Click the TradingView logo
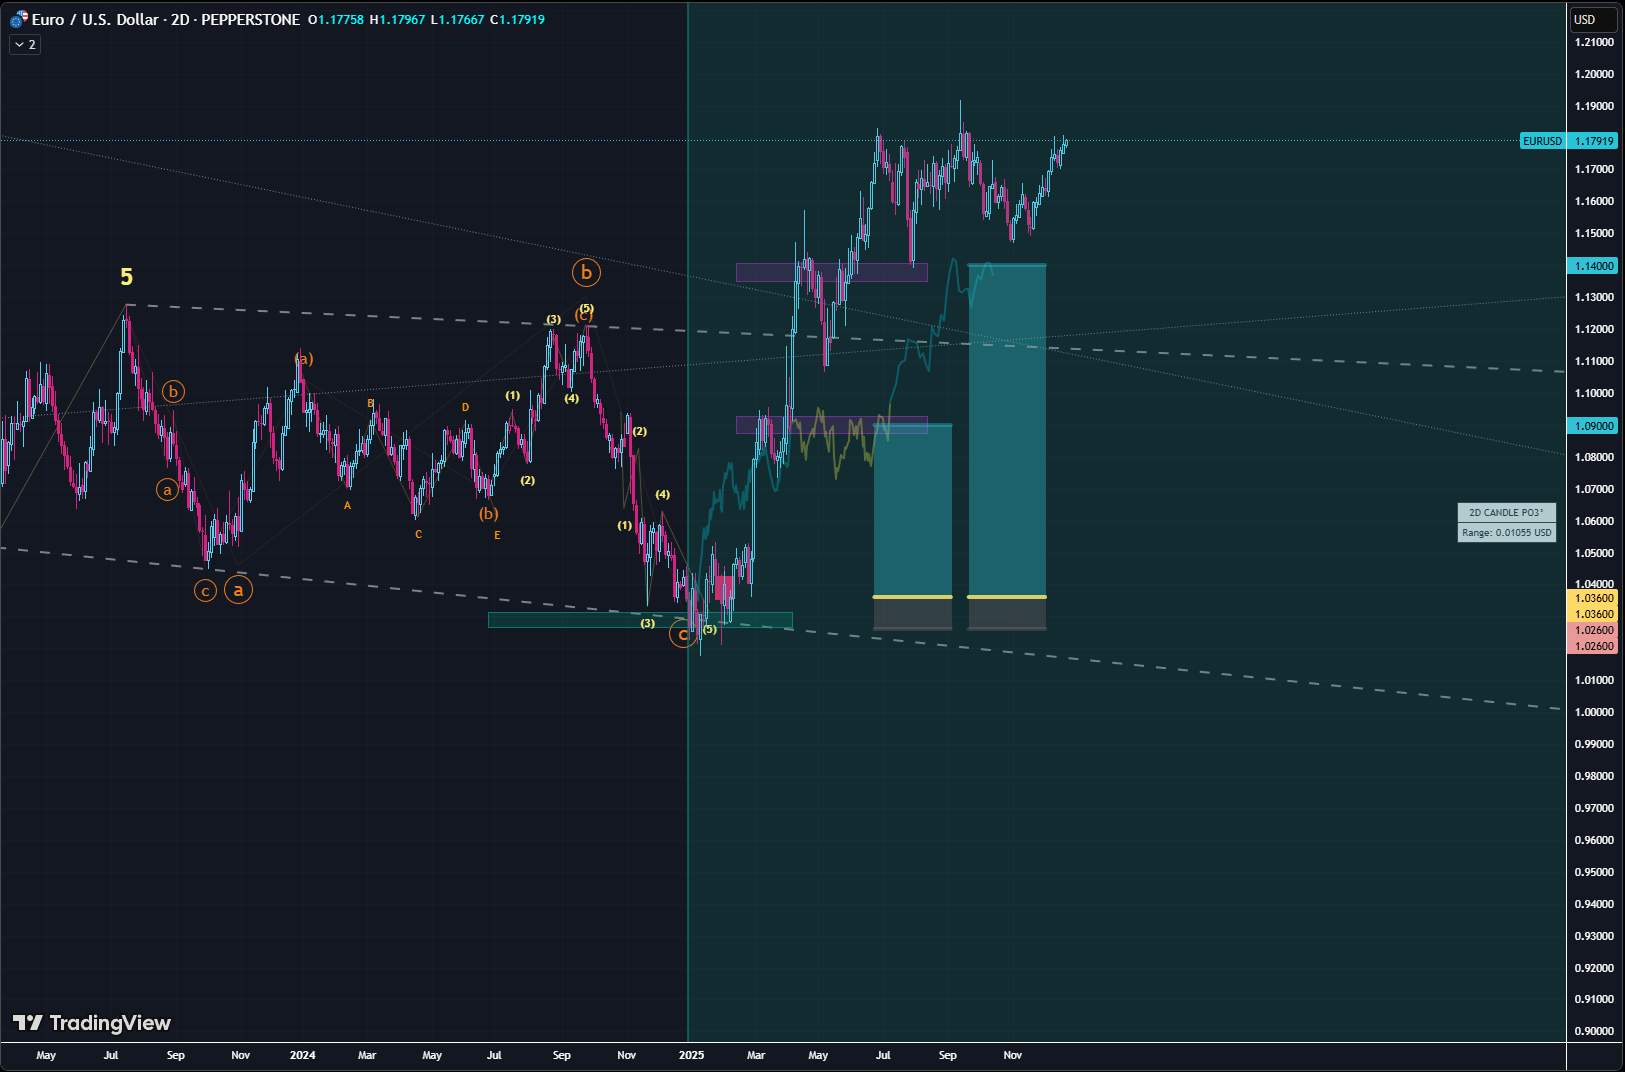 pyautogui.click(x=92, y=1022)
